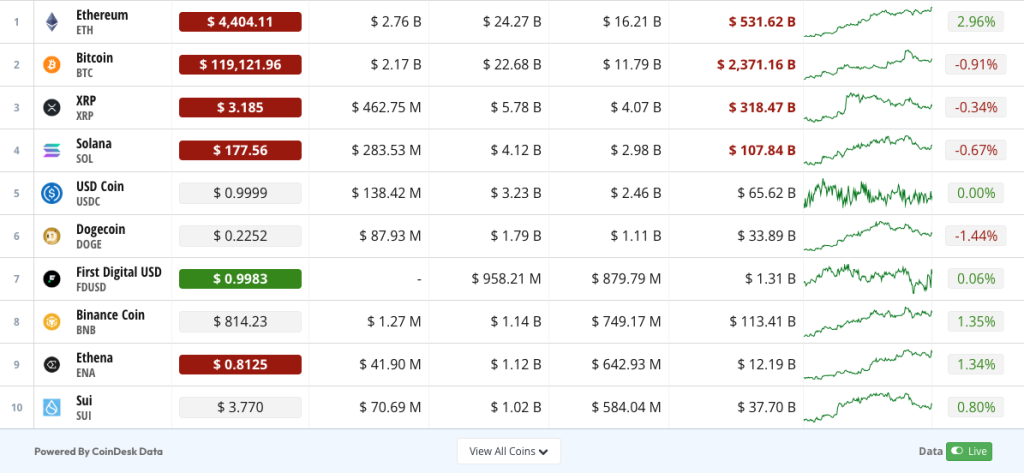Click the green First Digital USD price badge
Screen dimensions: 1024x473
pyautogui.click(x=240, y=279)
